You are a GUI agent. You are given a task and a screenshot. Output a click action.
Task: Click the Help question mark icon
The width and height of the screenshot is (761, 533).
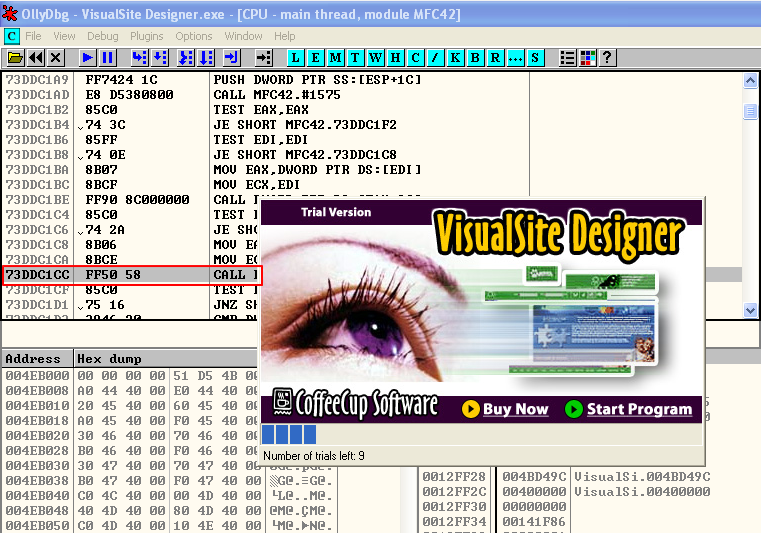607,58
